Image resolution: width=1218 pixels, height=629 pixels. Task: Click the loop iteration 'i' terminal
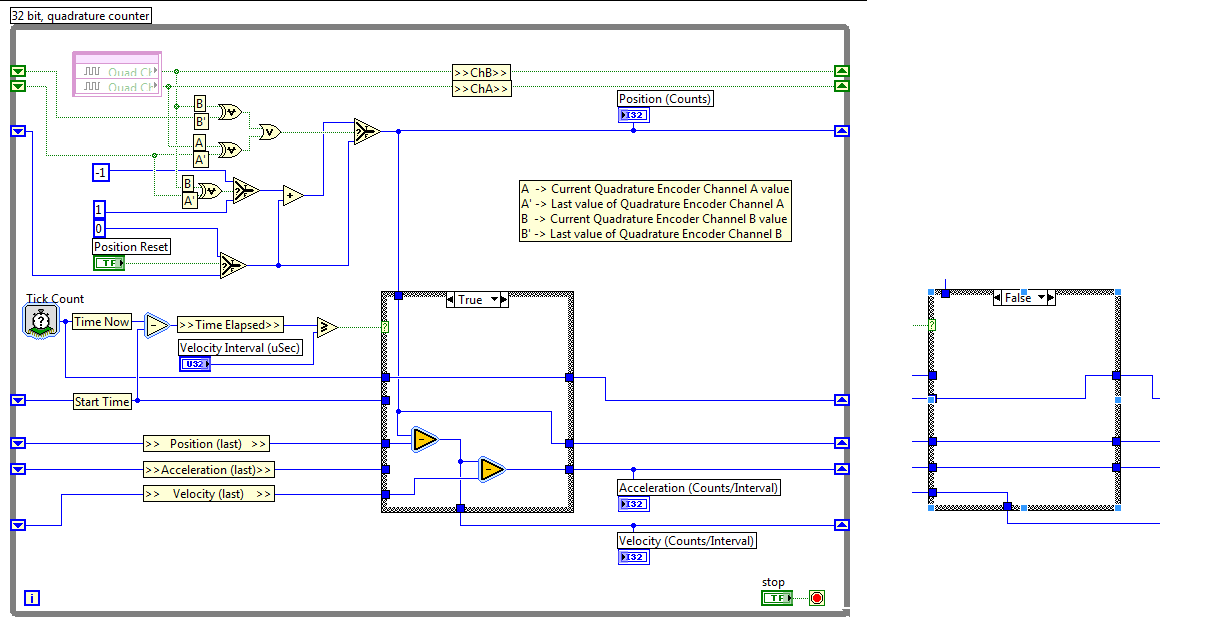click(x=32, y=598)
